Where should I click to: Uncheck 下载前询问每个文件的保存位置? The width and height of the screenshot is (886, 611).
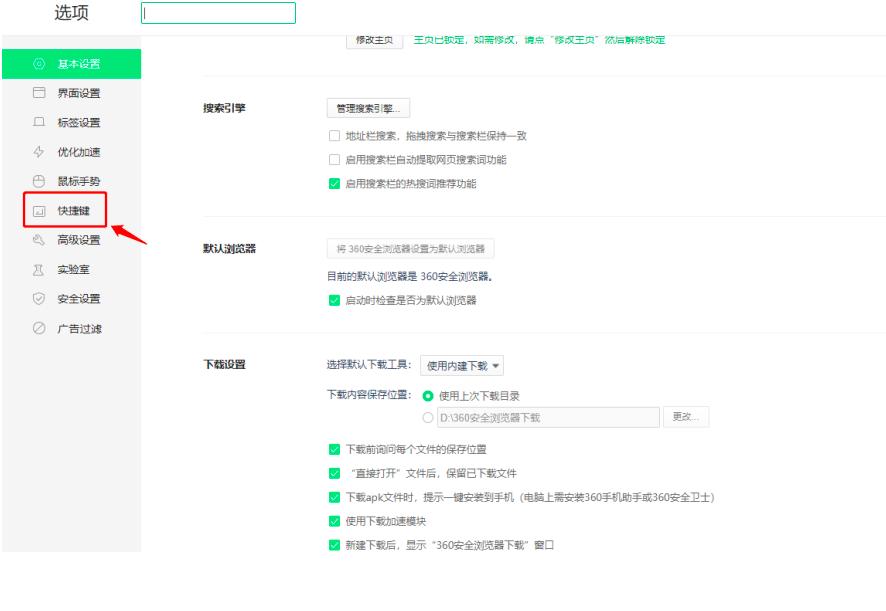[334, 449]
